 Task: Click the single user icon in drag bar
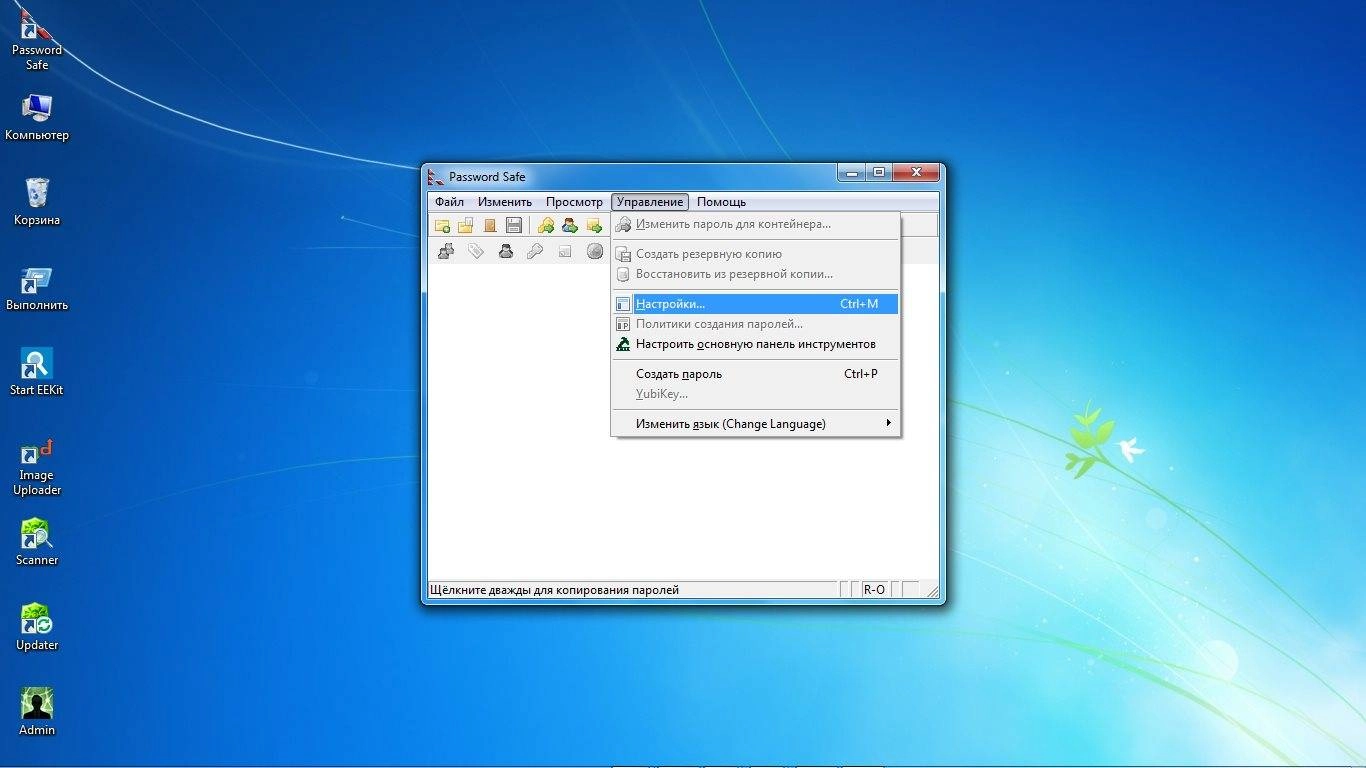pyautogui.click(x=506, y=251)
